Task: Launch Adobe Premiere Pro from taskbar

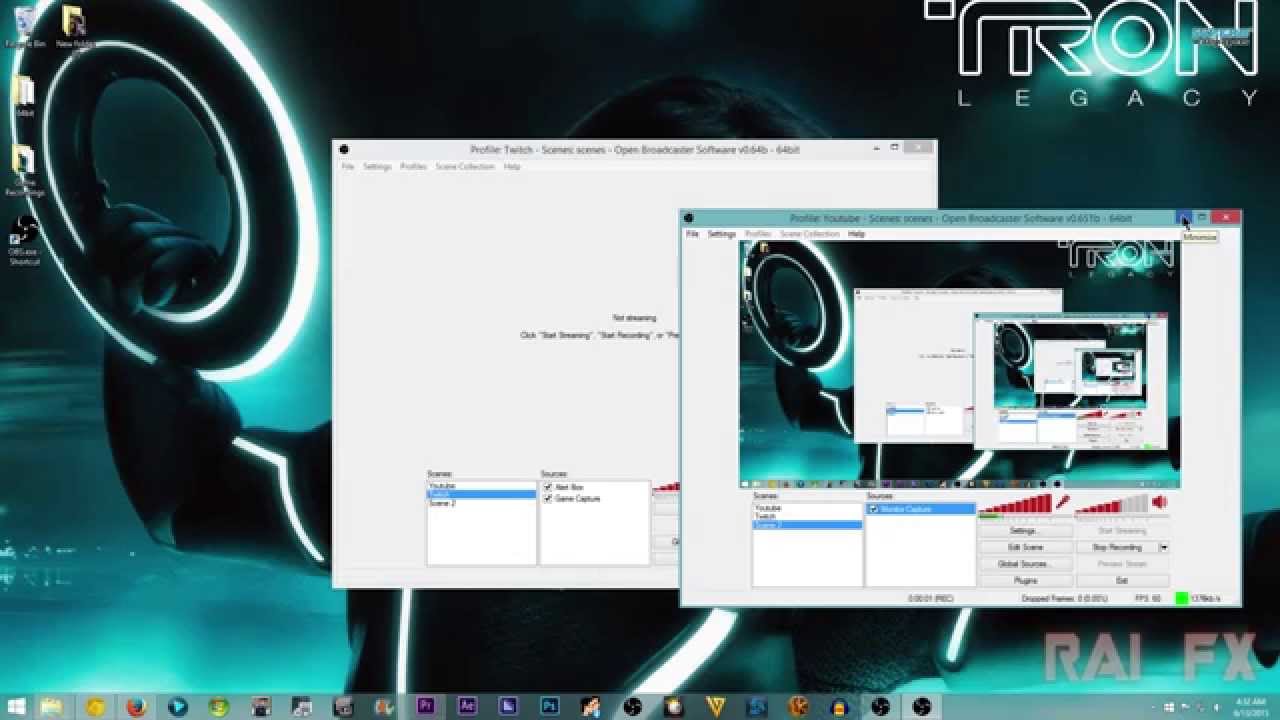Action: click(x=425, y=707)
